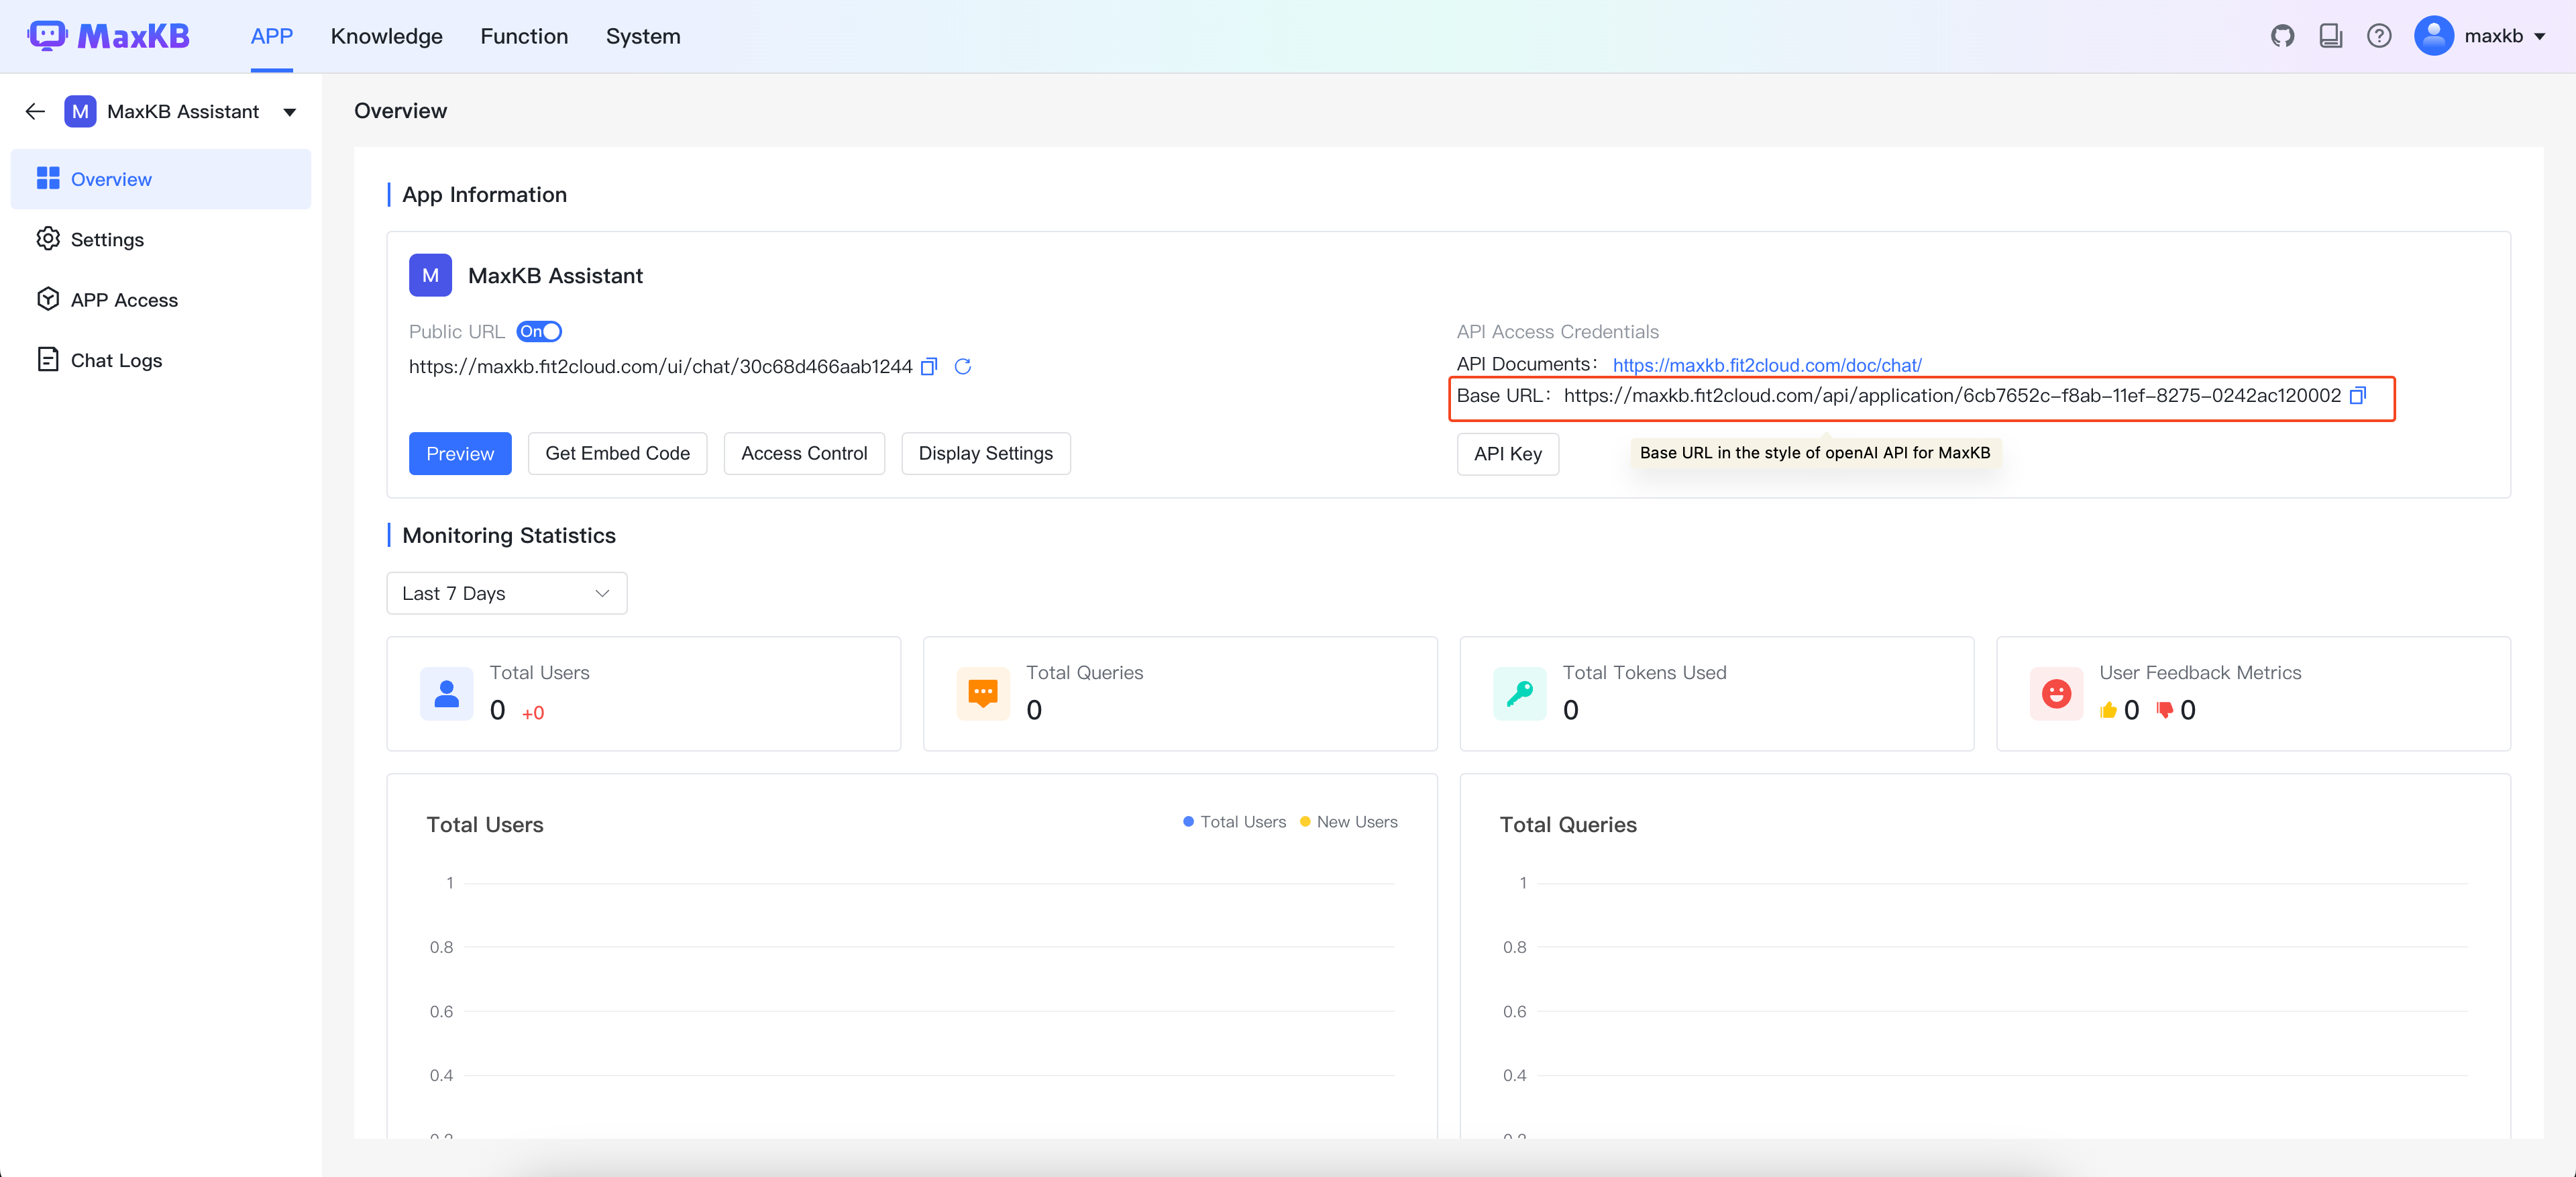This screenshot has width=2576, height=1177.
Task: Open the GitHub repository icon
Action: coord(2282,36)
